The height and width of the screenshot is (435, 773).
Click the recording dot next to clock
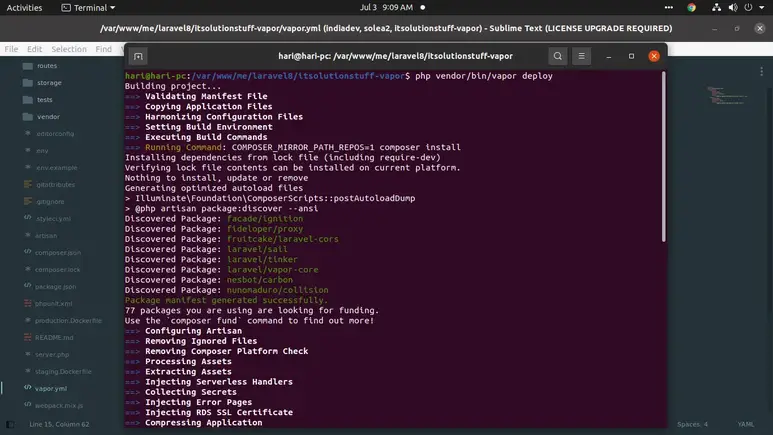pos(422,7)
